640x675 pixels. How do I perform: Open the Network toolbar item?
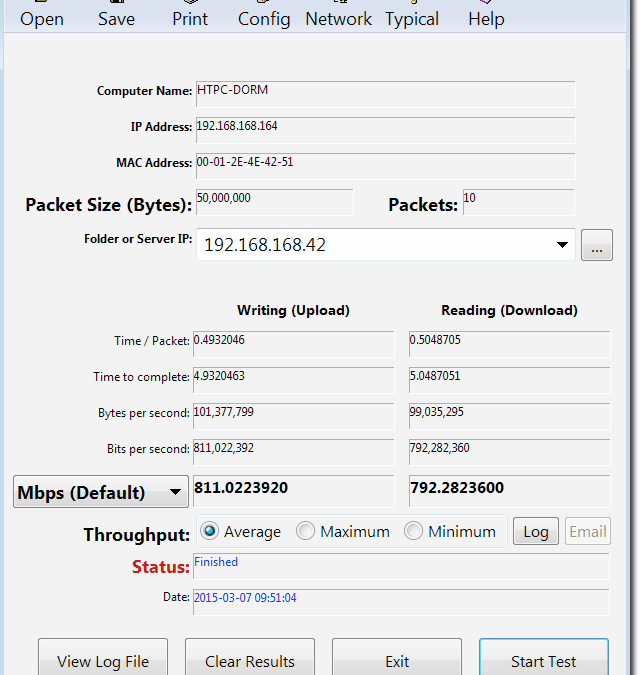pyautogui.click(x=338, y=18)
